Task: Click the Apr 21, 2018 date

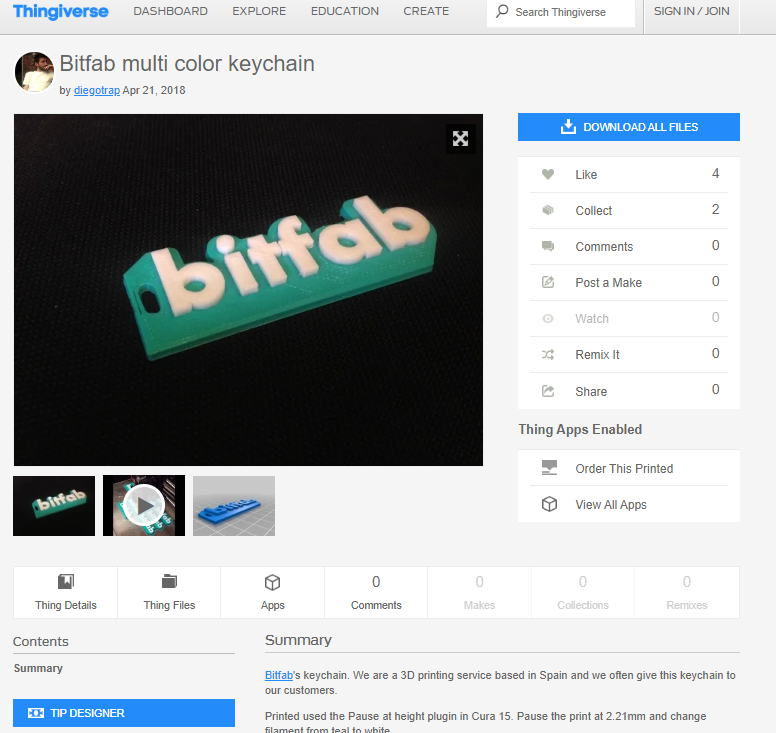Action: coord(154,91)
